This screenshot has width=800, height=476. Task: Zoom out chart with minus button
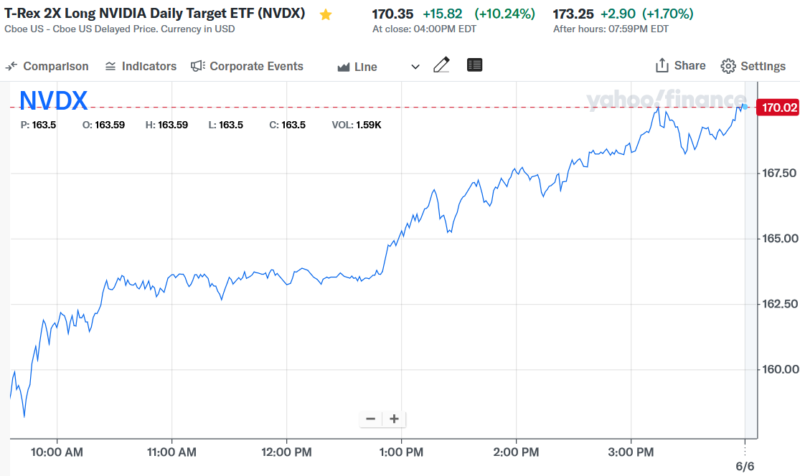(371, 419)
